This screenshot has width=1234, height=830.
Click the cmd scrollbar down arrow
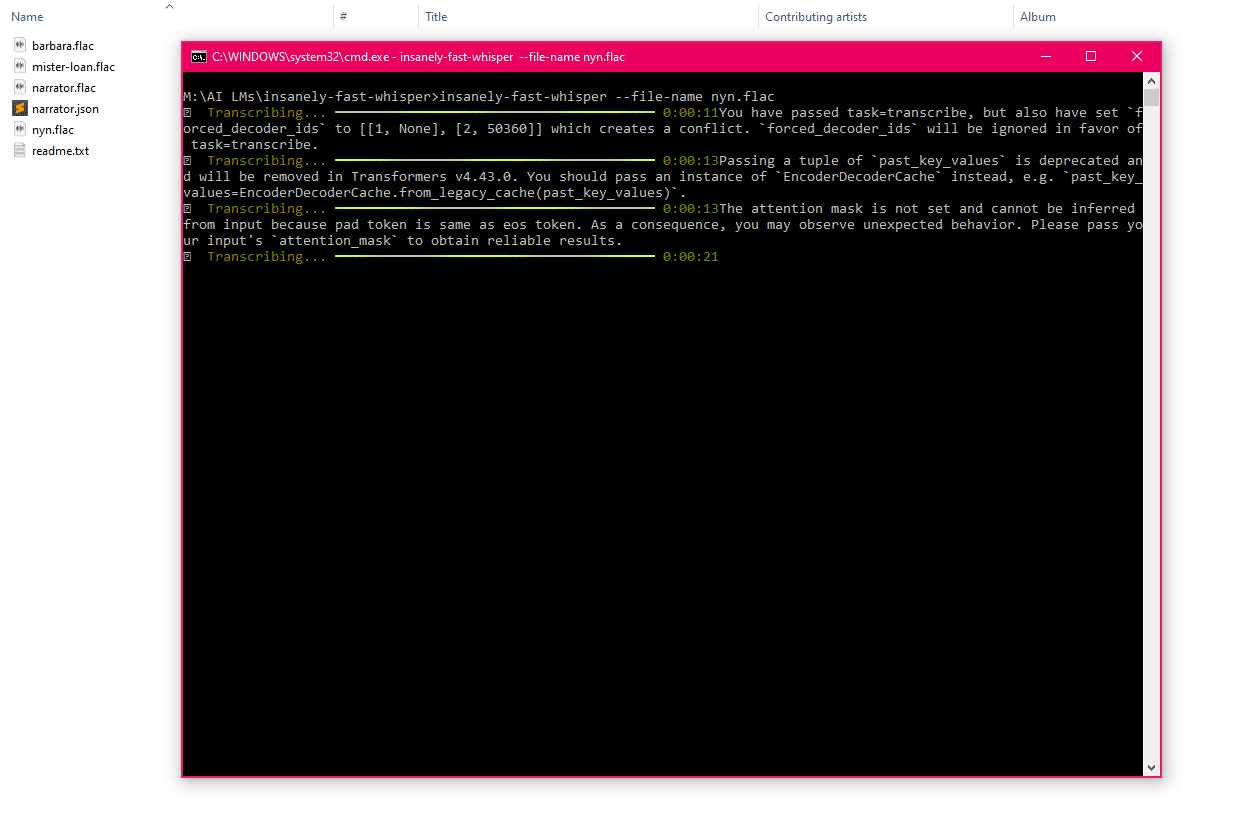(x=1152, y=767)
